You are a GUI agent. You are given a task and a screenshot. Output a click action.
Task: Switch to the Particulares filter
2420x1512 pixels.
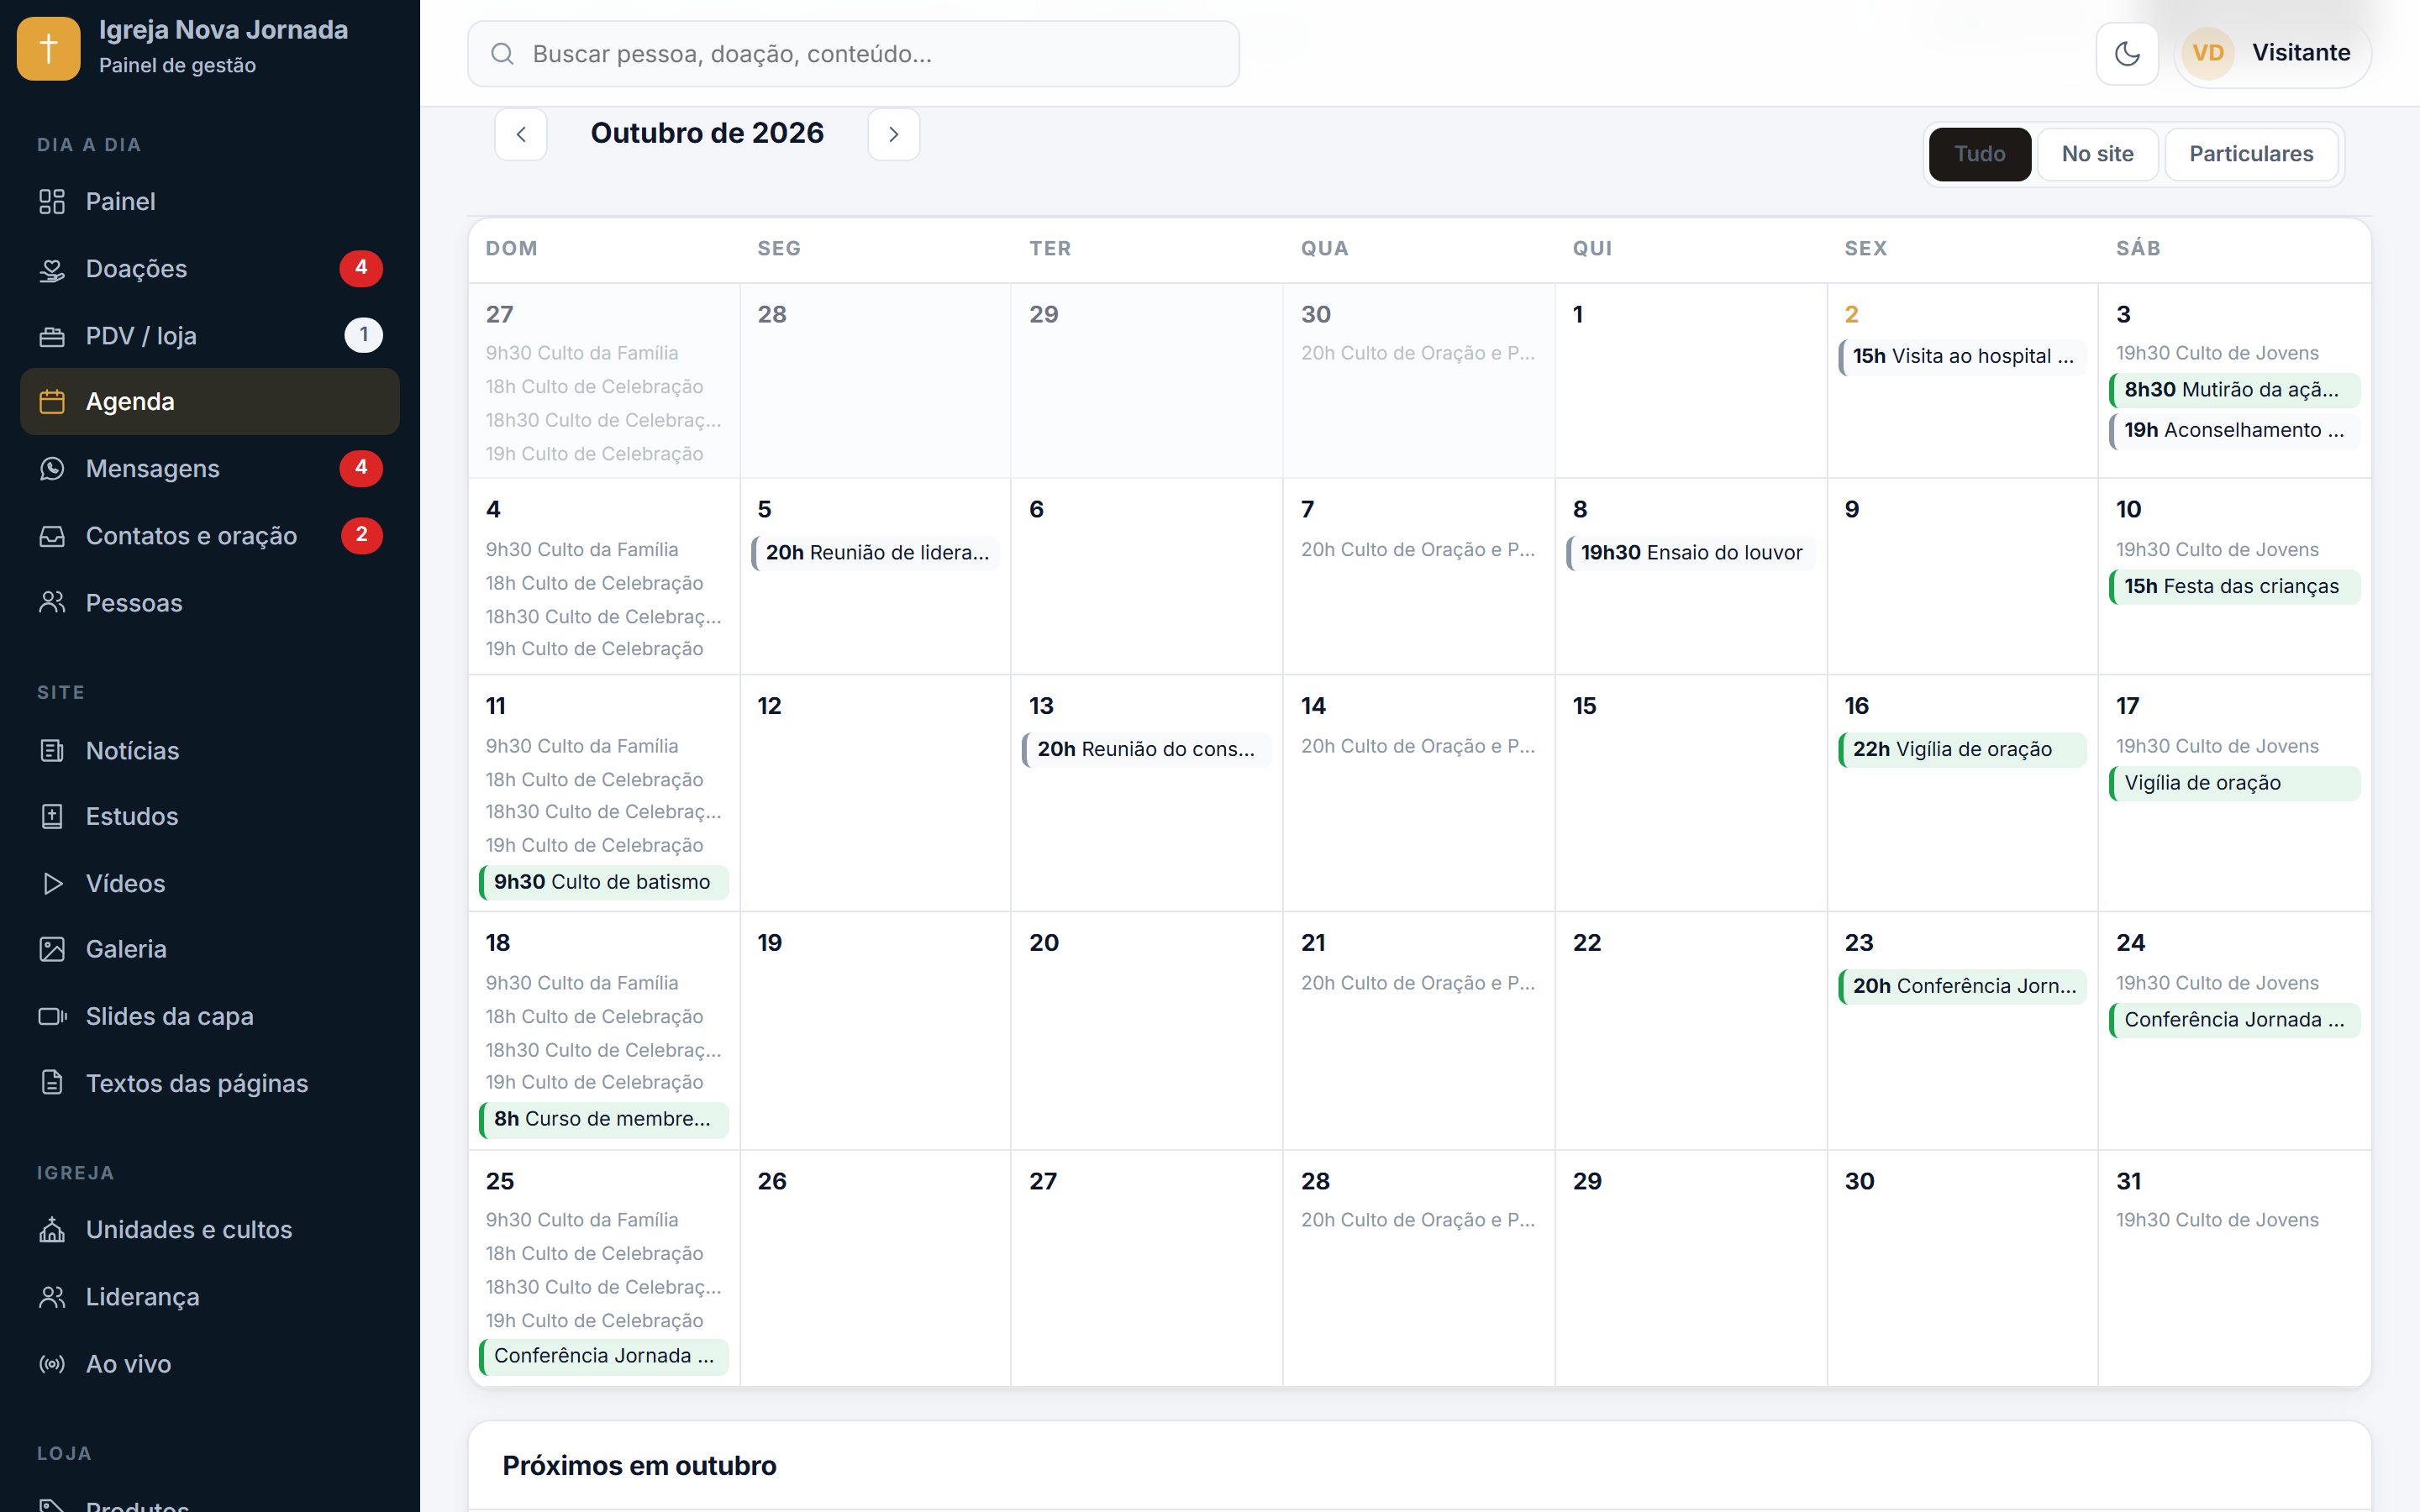(x=2251, y=154)
